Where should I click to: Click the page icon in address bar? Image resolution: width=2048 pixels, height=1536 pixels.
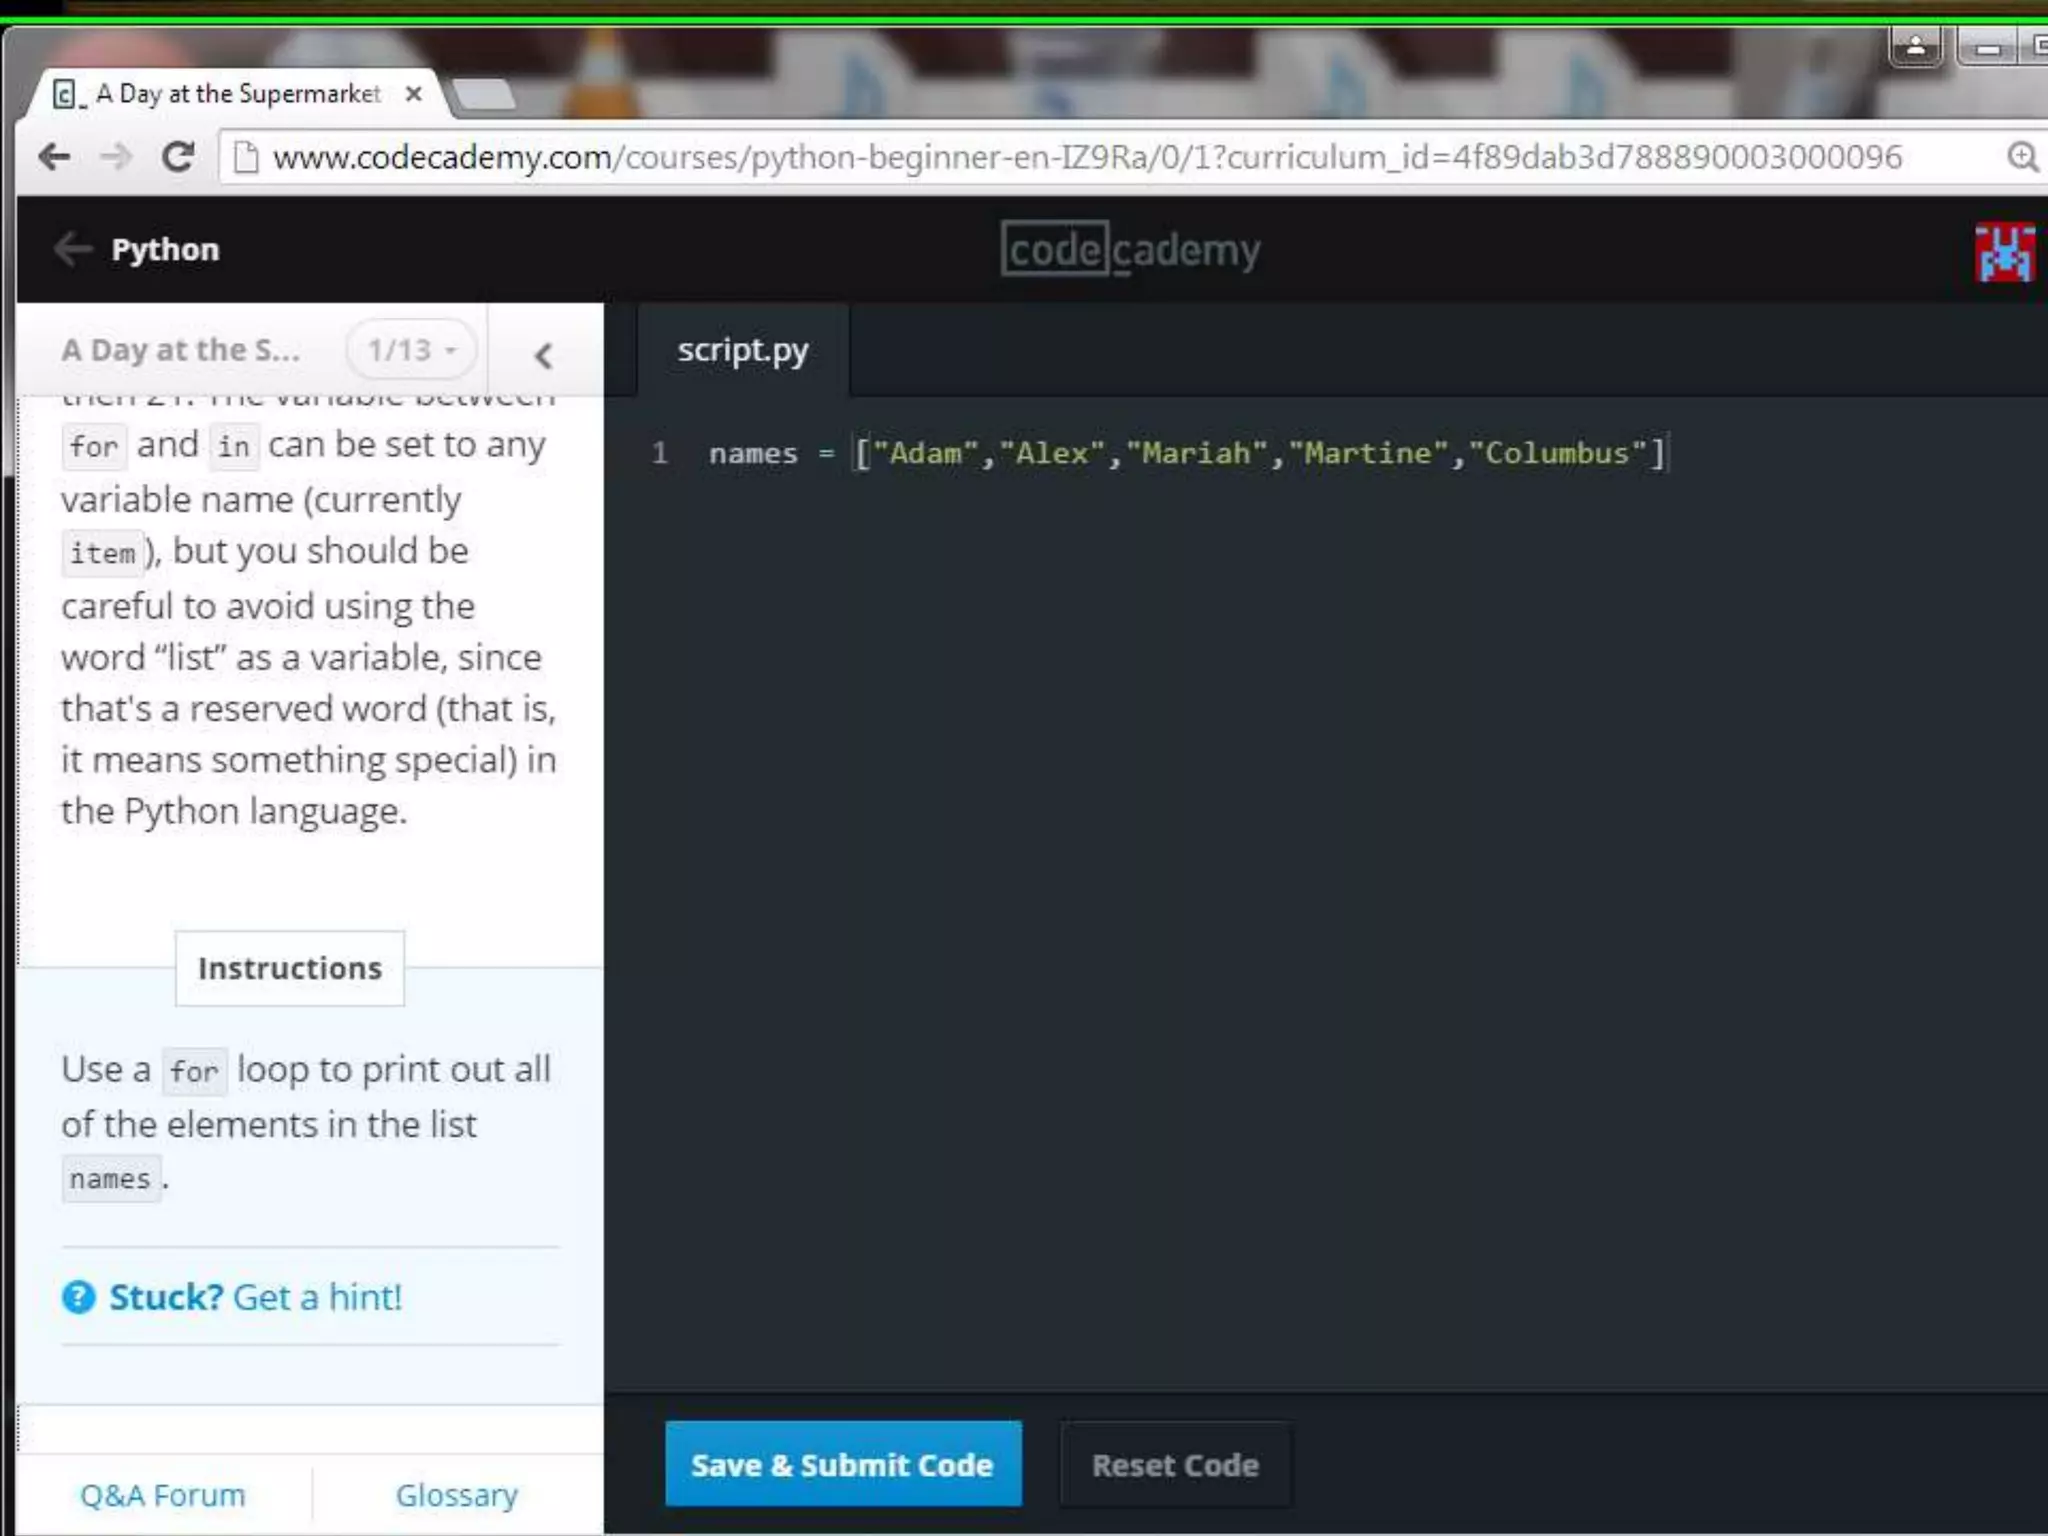pyautogui.click(x=245, y=157)
